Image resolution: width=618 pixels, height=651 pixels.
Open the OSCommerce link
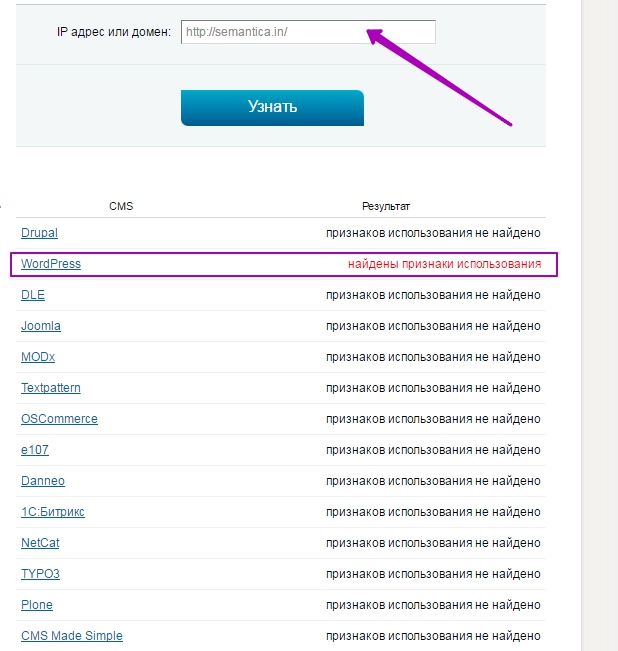(x=59, y=419)
